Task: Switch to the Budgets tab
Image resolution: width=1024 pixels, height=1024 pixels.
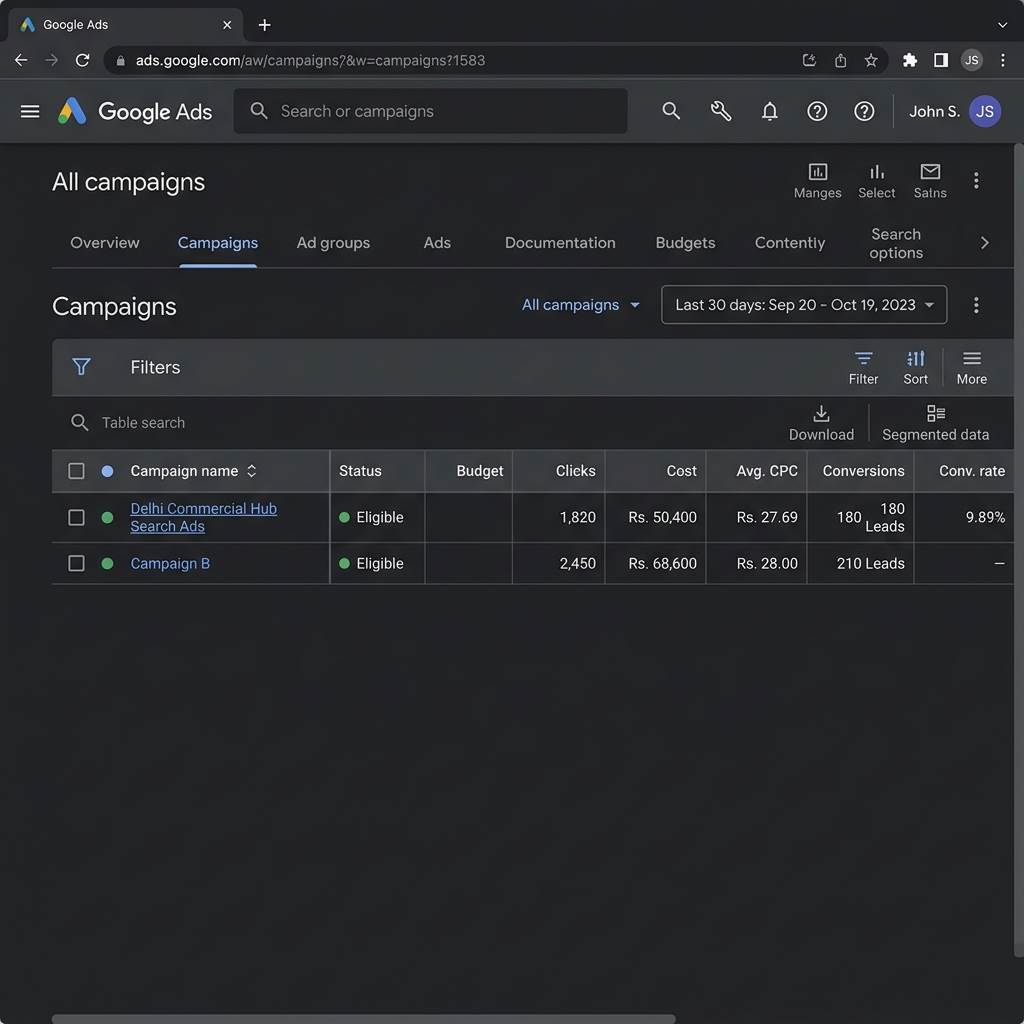Action: coord(685,243)
